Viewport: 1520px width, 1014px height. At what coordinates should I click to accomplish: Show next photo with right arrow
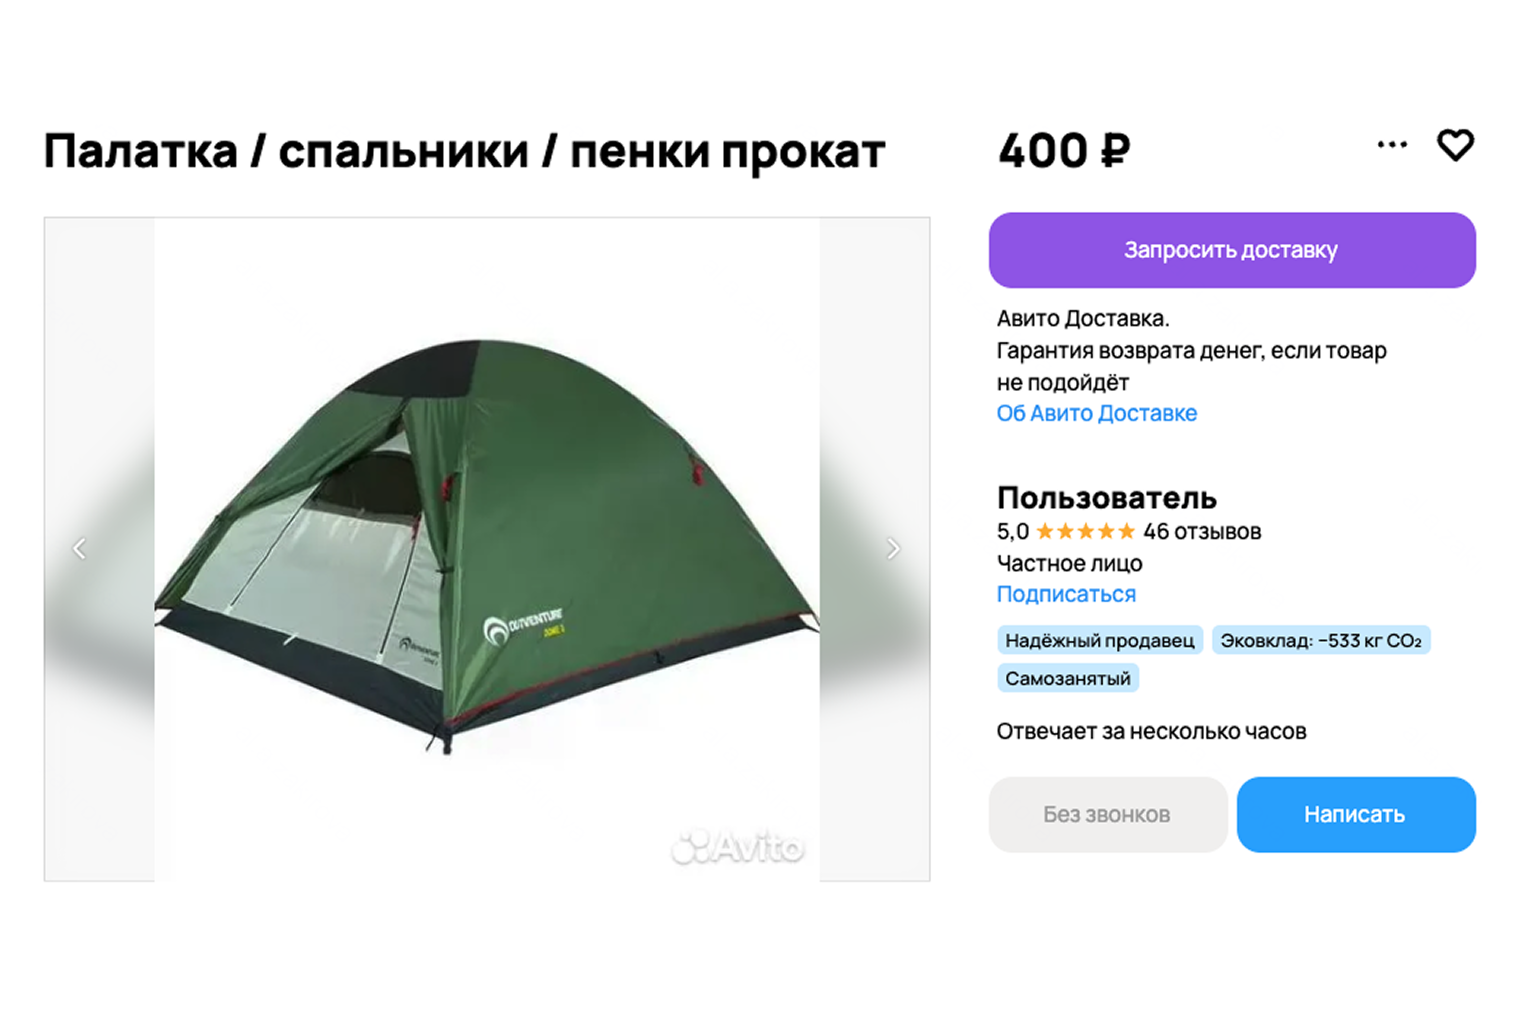point(893,549)
